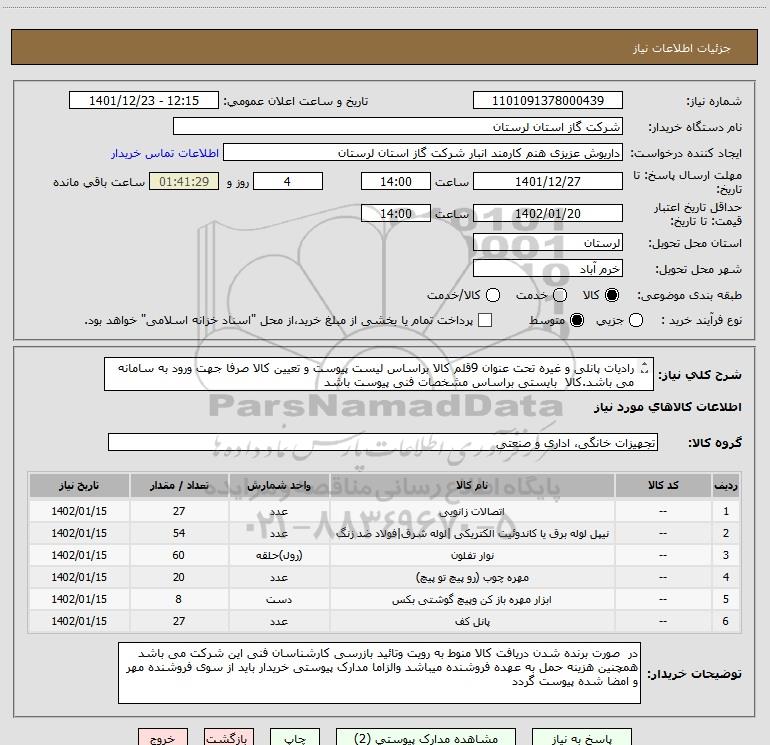Click need number field 1101091378000439

[548, 101]
